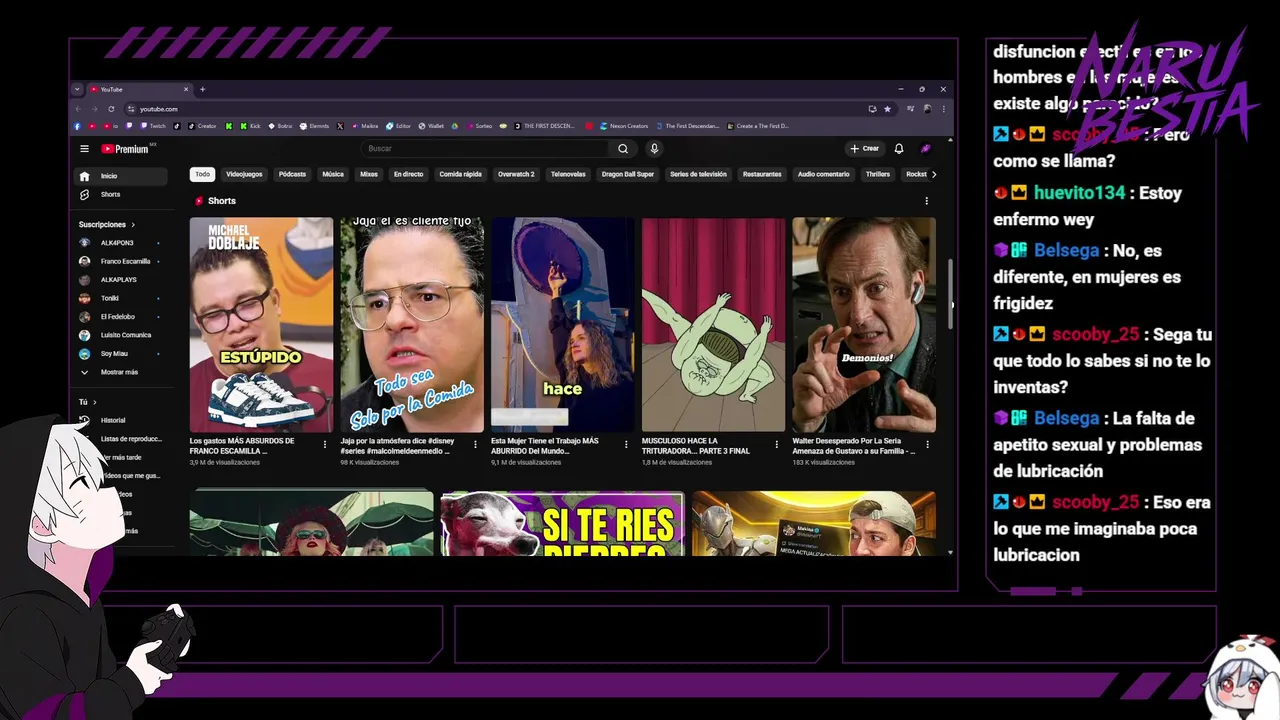Screen dimensions: 1280x720
Task: Open the 'Todo sea Solo por la Comida' short
Action: [412, 325]
